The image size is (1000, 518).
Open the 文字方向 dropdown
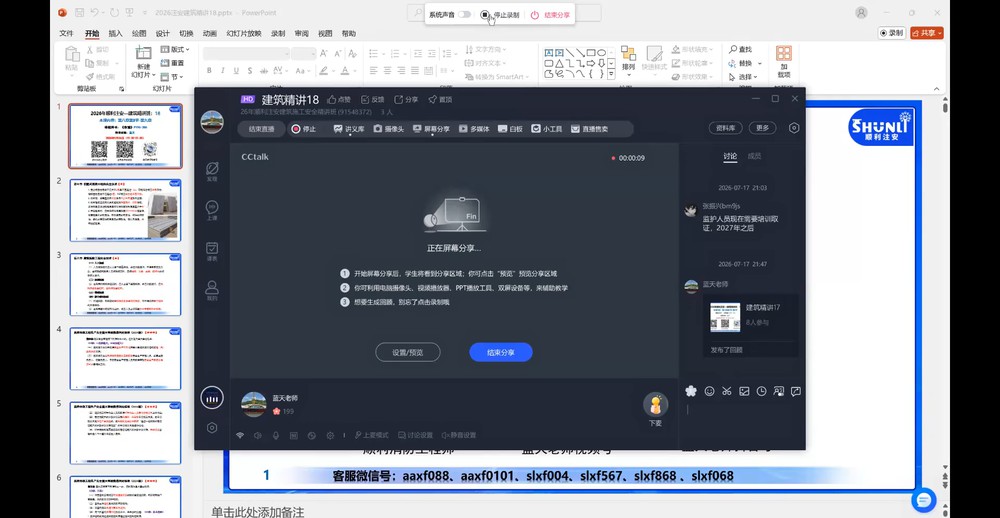coord(486,49)
